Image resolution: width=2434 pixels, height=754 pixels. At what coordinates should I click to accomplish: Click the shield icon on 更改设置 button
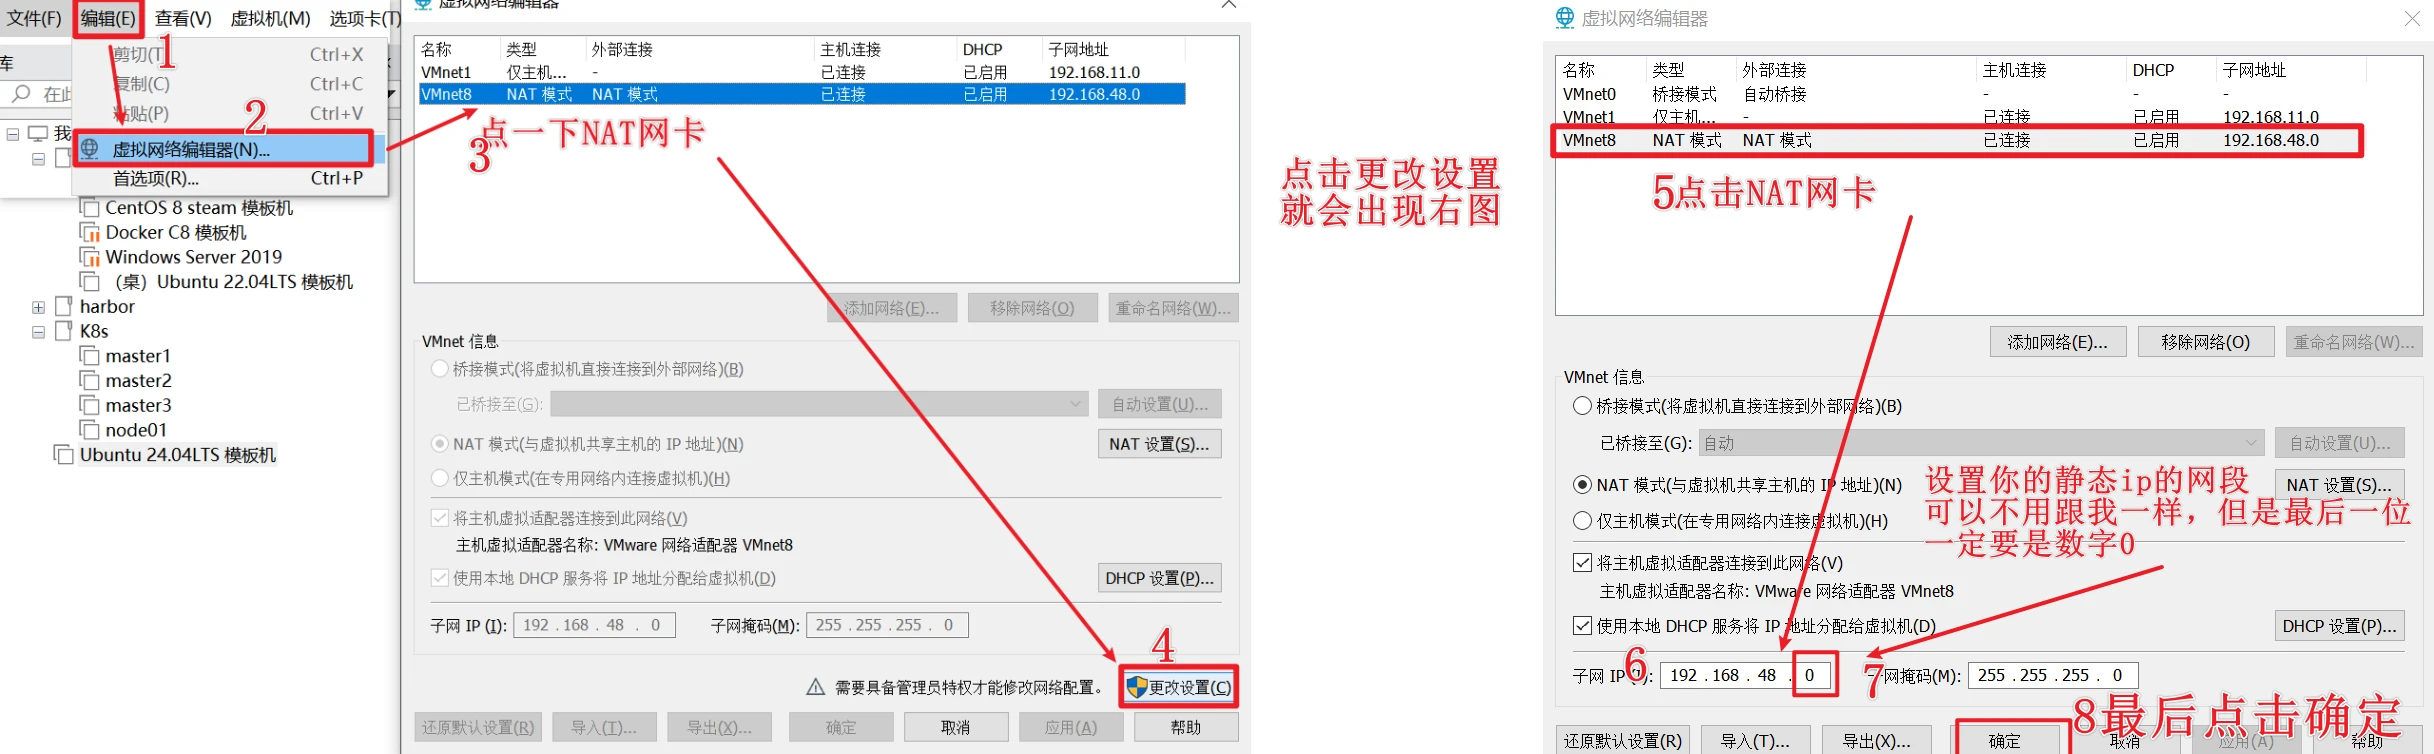point(1136,687)
